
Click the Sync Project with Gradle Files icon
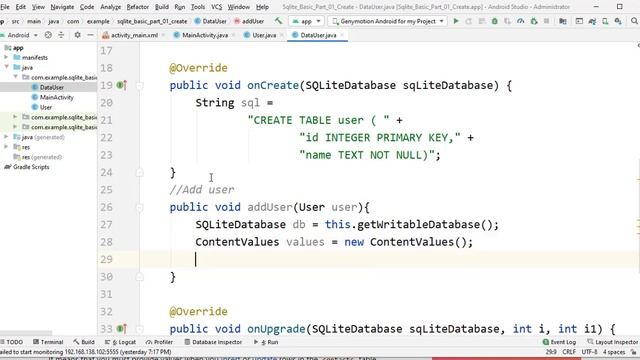point(592,21)
